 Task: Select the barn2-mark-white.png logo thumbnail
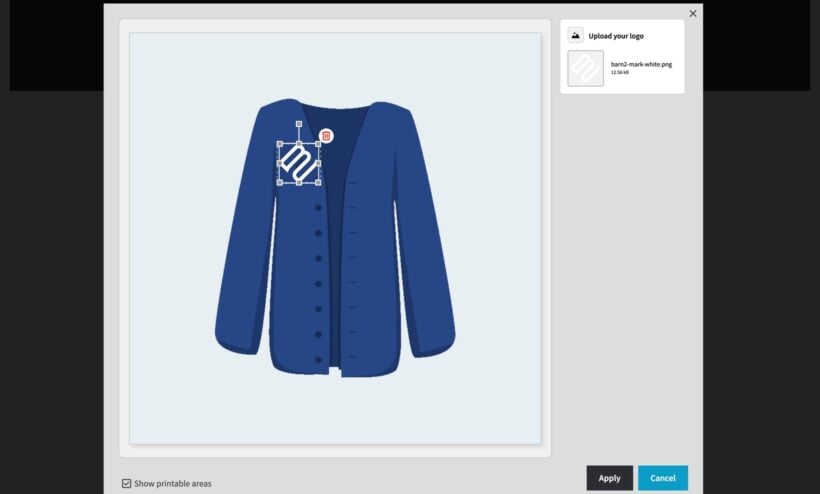pos(585,68)
